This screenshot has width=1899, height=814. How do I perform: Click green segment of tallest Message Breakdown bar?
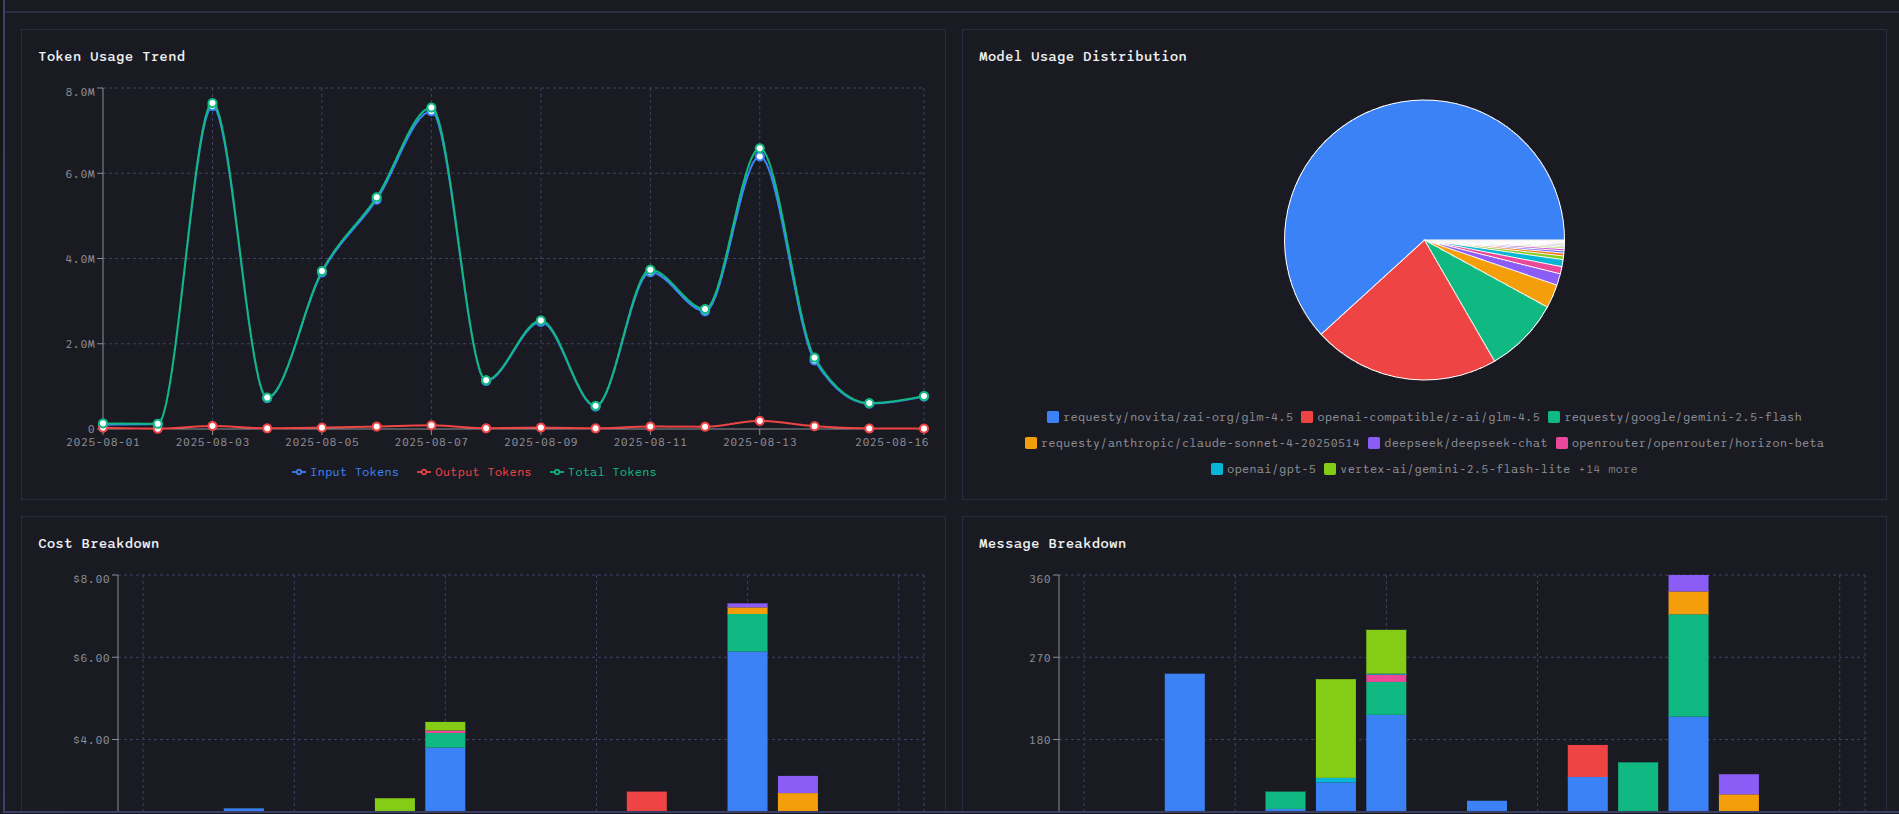(1688, 665)
